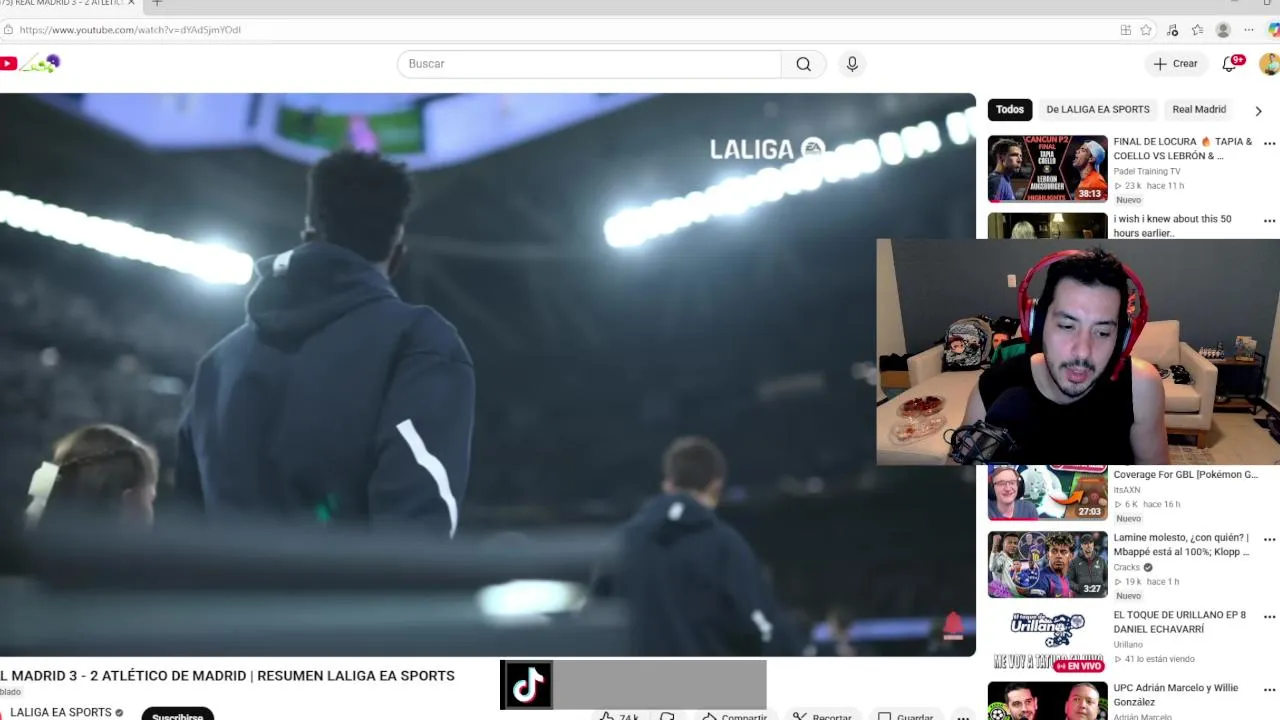The width and height of the screenshot is (1280, 720).
Task: Click the split screen icon in address bar
Action: (1126, 30)
